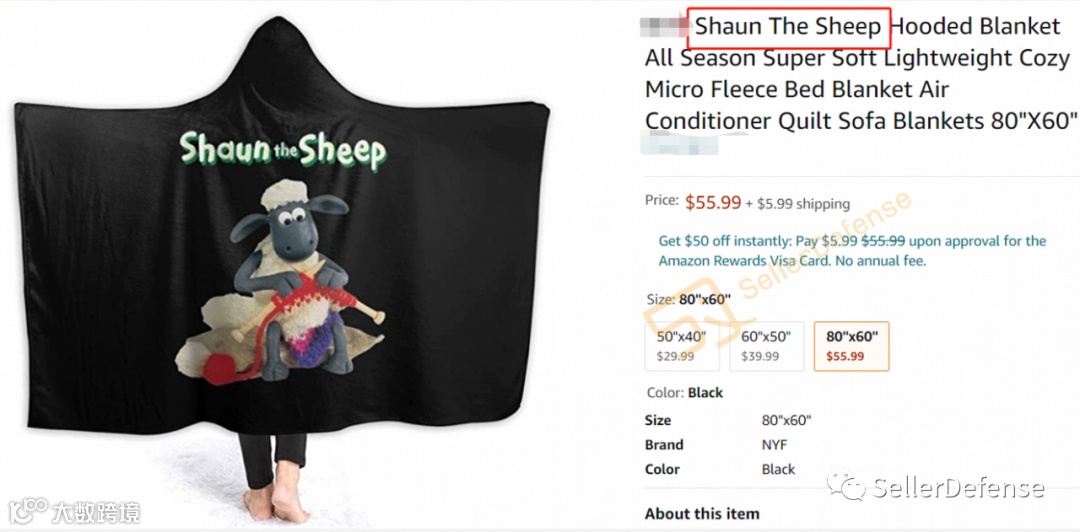Click the $55.99 price
The width and height of the screenshot is (1080, 532).
click(x=714, y=202)
